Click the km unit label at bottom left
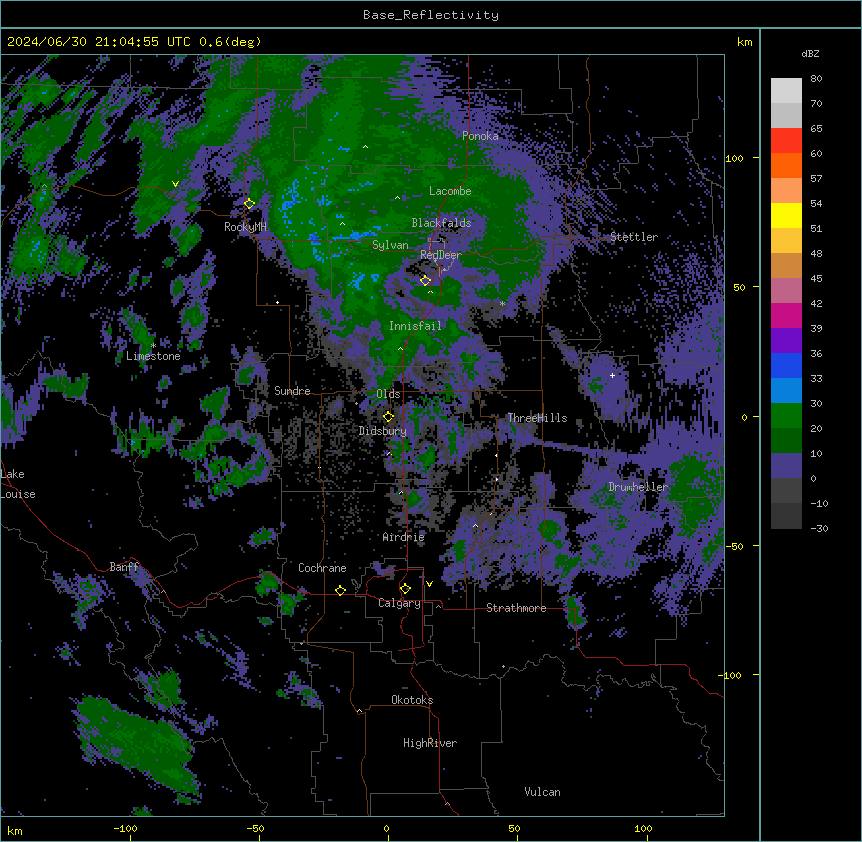This screenshot has width=862, height=842. coord(15,830)
